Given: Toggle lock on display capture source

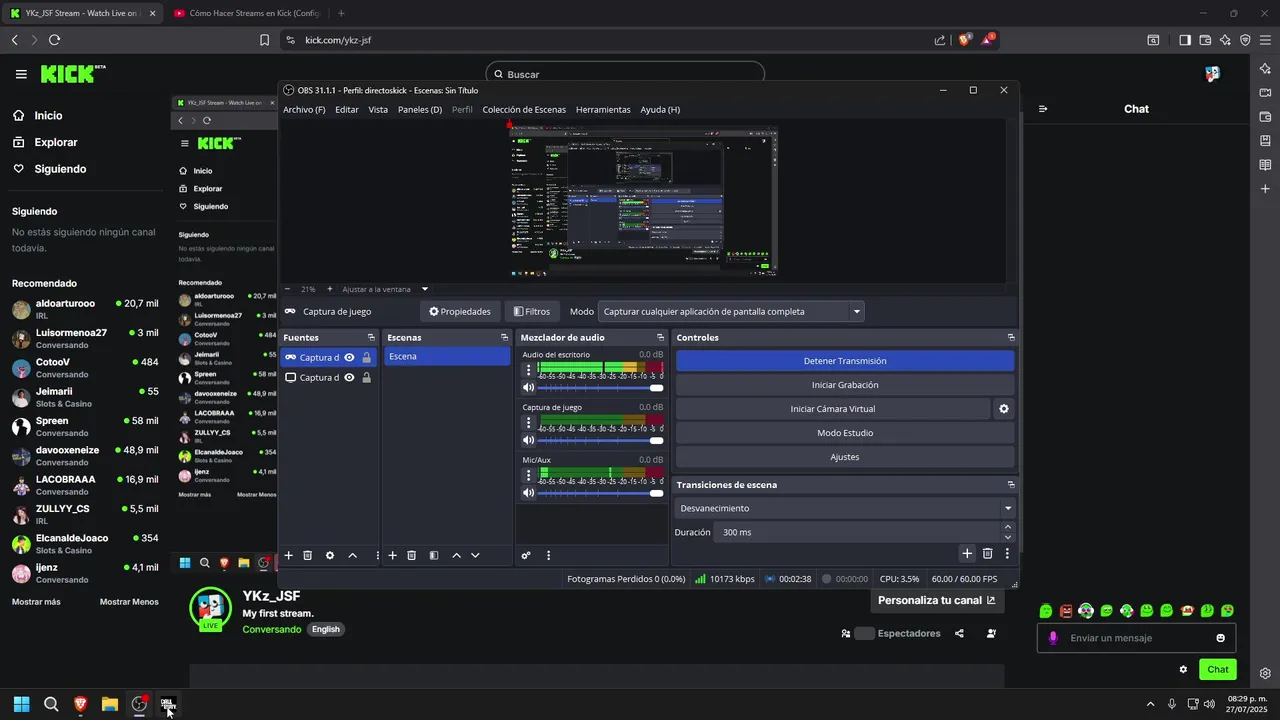Looking at the screenshot, I should 367,378.
